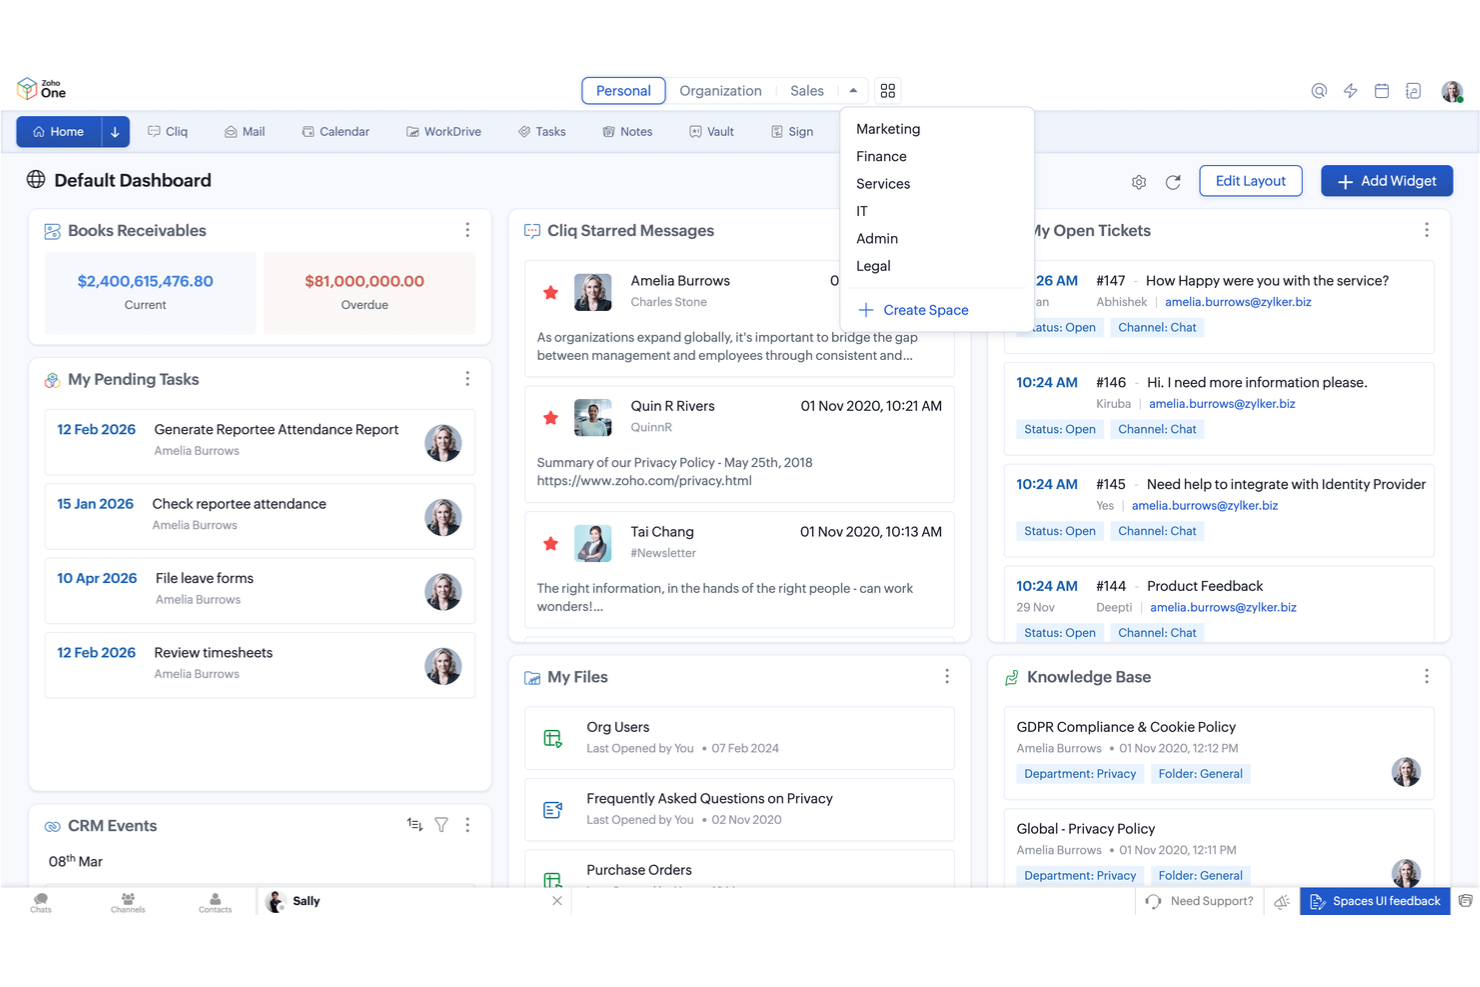
Task: Switch to the Personal space tab
Action: point(623,91)
